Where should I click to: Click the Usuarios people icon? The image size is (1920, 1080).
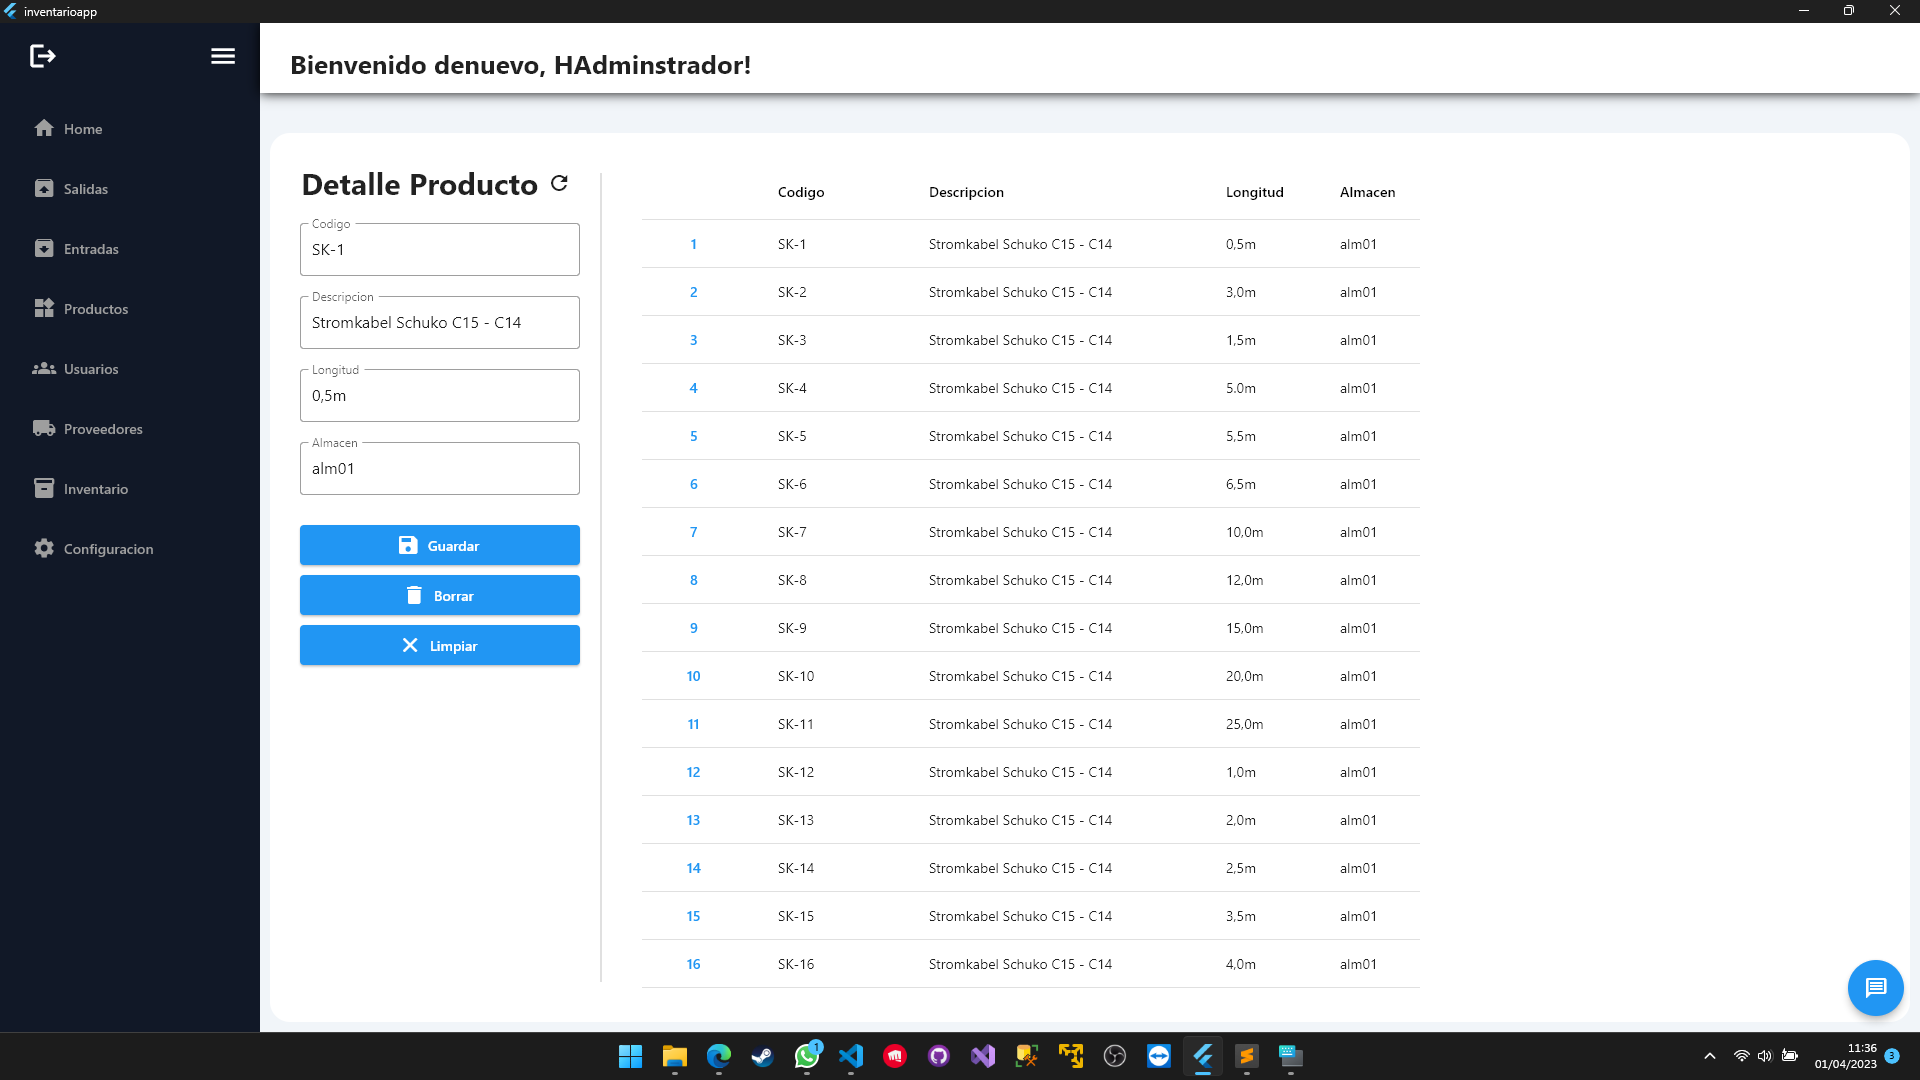tap(44, 368)
